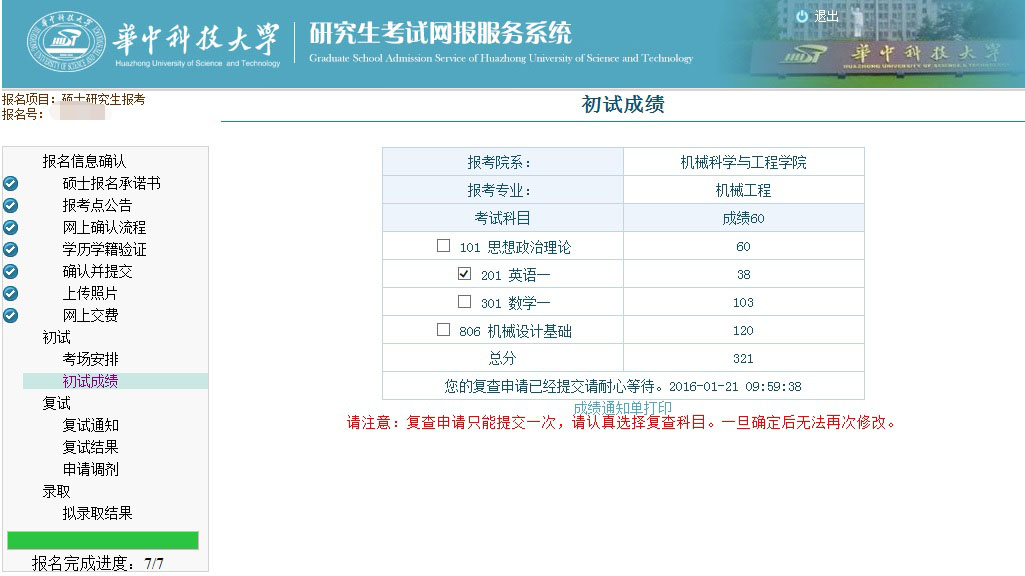Image resolution: width=1025 pixels, height=576 pixels.
Task: Click checkmark icon beside 网上确认流程
Action: tap(11, 228)
